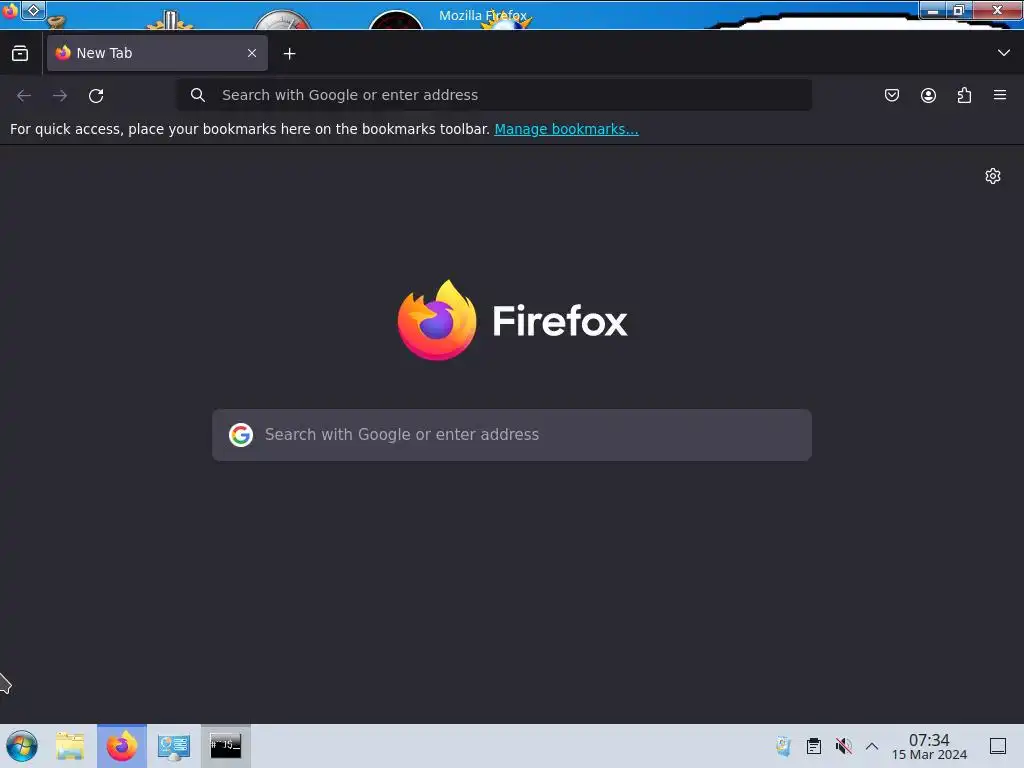This screenshot has height=768, width=1024.
Task: Open the recycle bin tray icon
Action: point(783,746)
